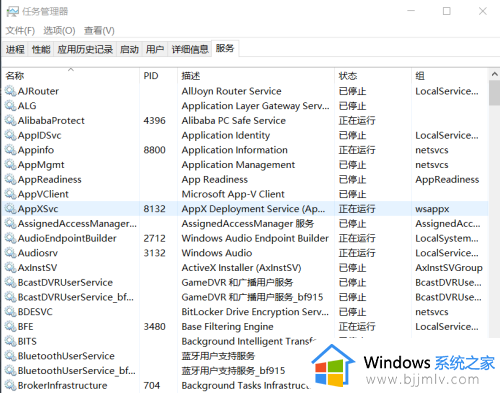The height and width of the screenshot is (393, 500).
Task: Click the BFE service gear icon
Action: point(10,327)
